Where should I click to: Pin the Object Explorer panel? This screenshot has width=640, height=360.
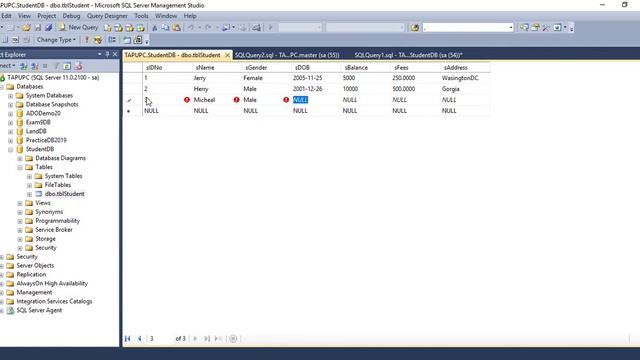pos(107,54)
